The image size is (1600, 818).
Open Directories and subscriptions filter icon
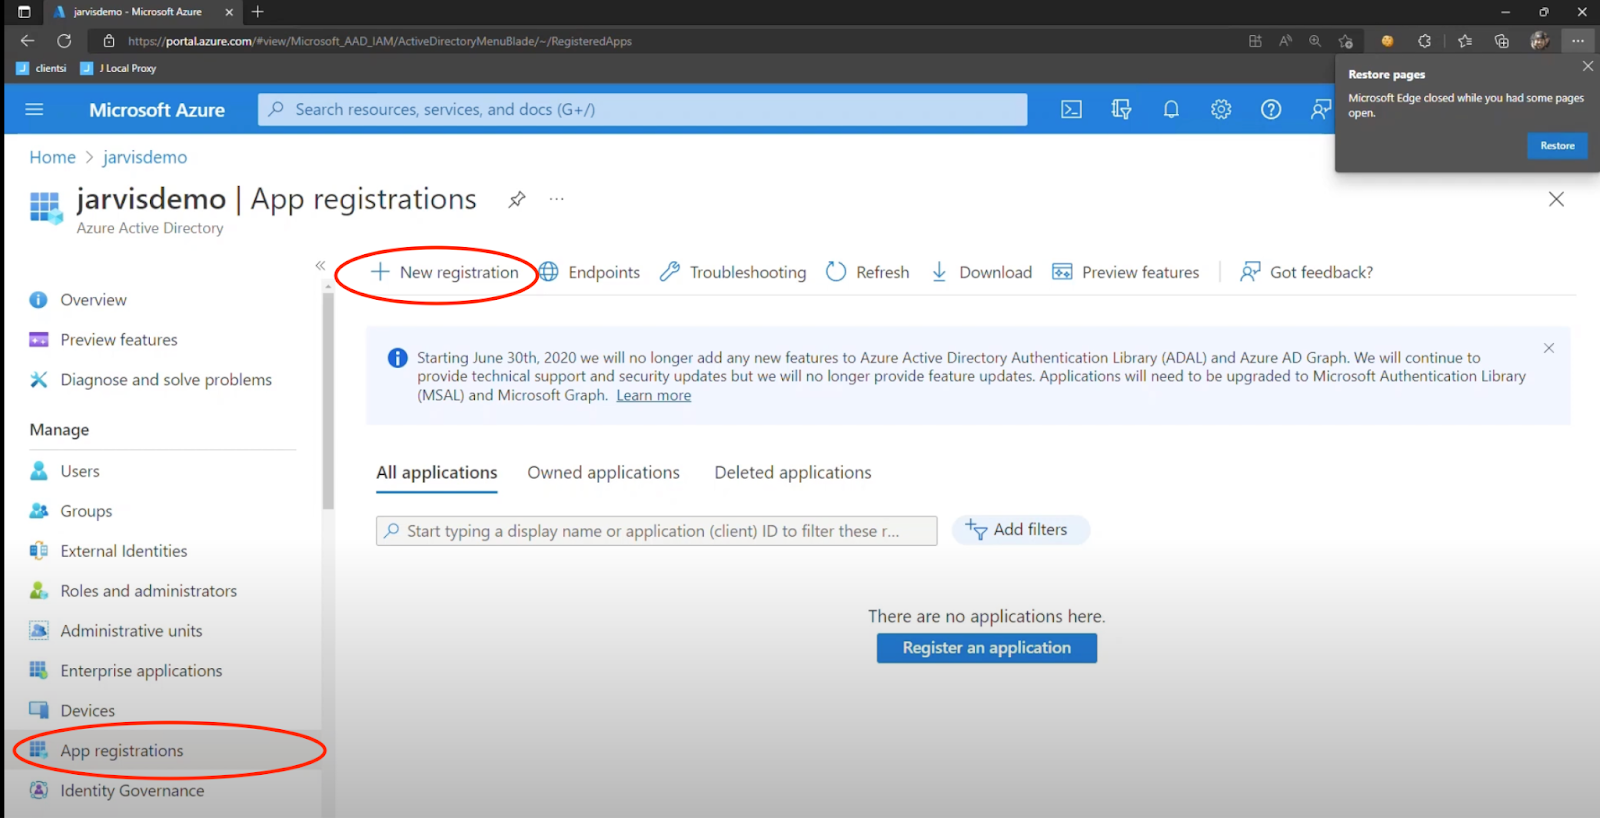tap(1121, 109)
